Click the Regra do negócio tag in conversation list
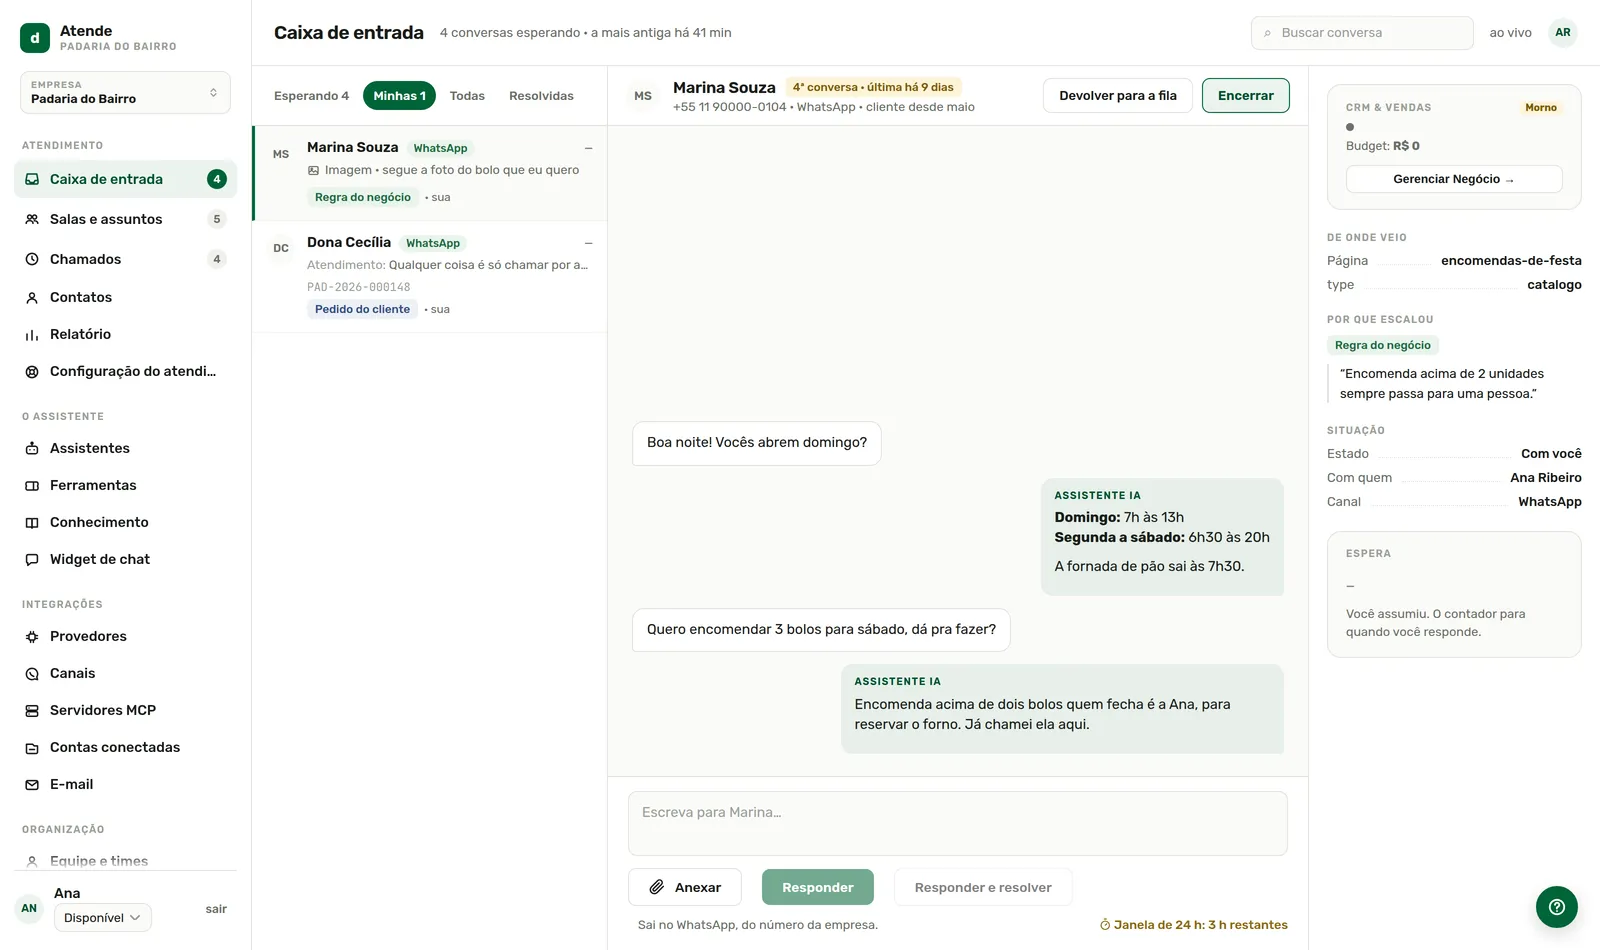The image size is (1600, 950). pyautogui.click(x=363, y=197)
